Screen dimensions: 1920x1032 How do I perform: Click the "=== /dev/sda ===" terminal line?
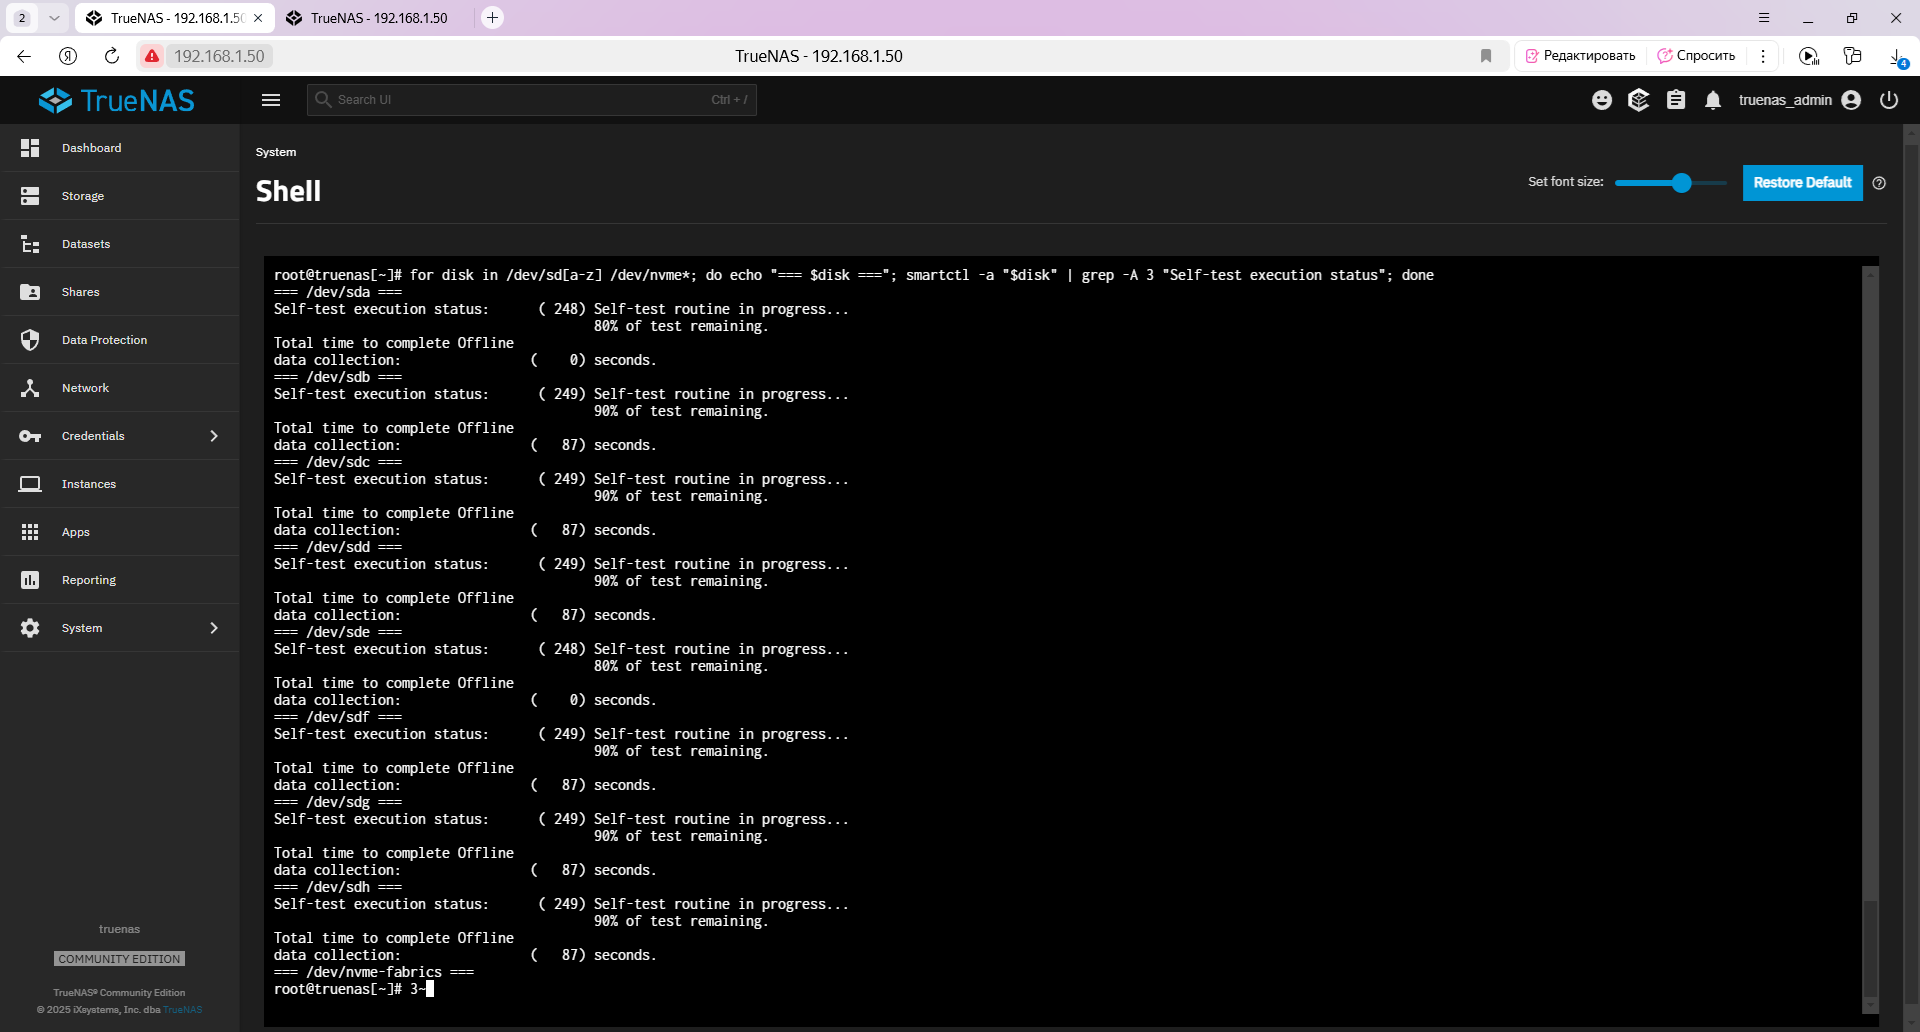[x=337, y=292]
